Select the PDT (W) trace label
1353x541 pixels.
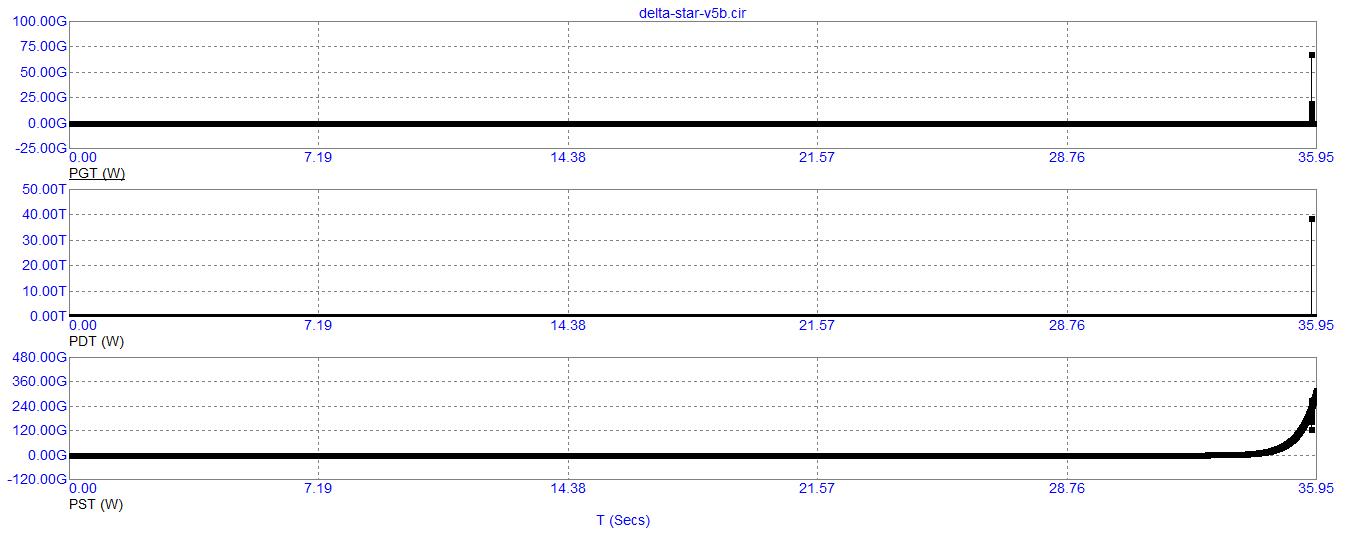pyautogui.click(x=96, y=341)
